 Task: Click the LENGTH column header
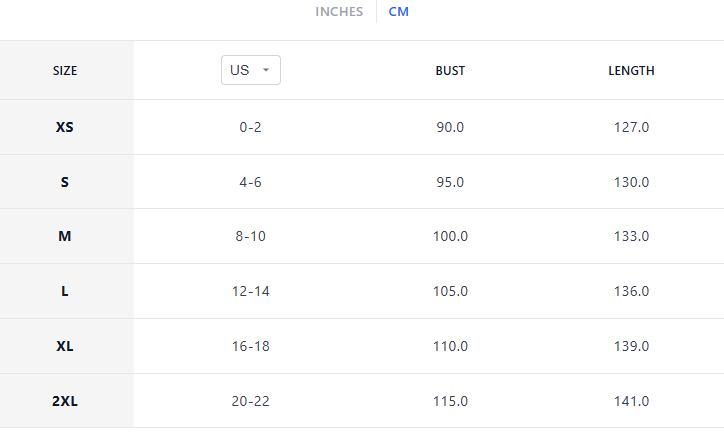point(631,71)
